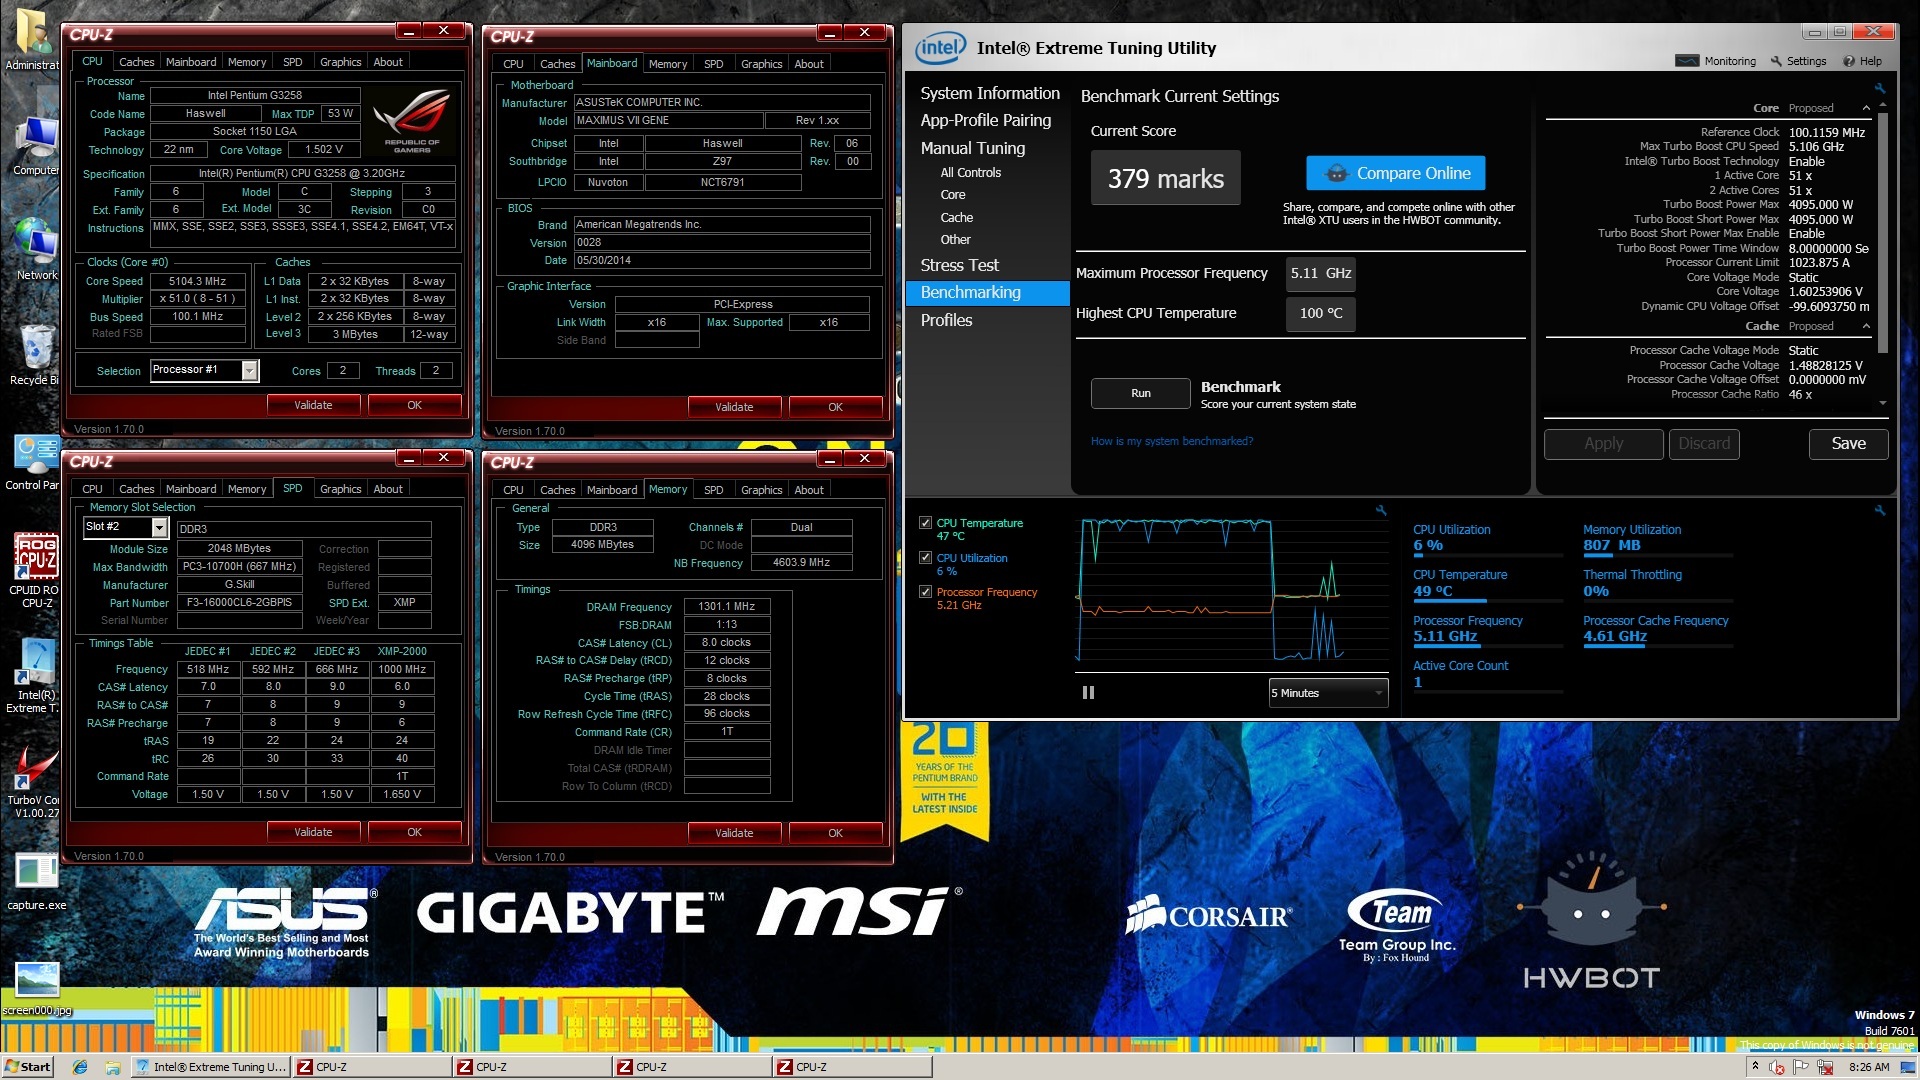Select Stress Test in the XTU sidebar

[959, 265]
